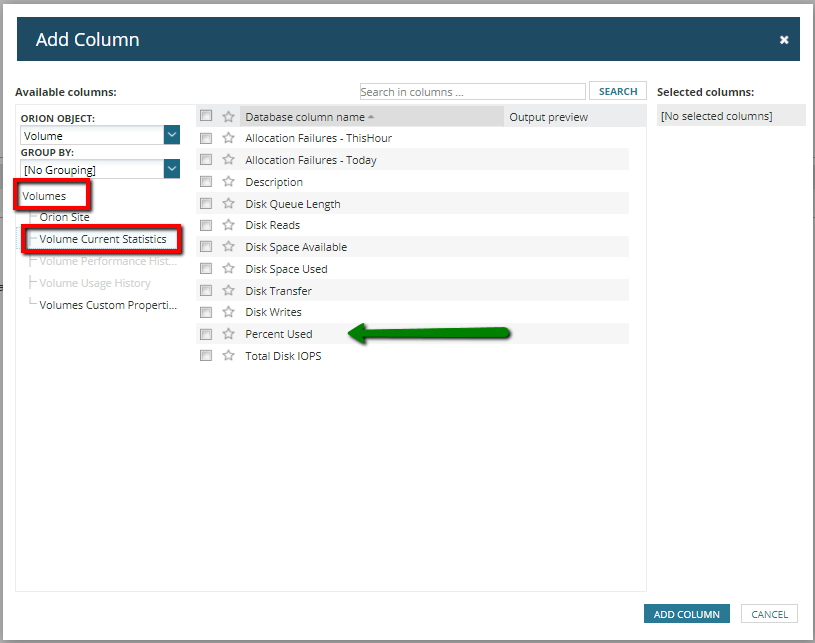Tick the Disk Queue Length checkbox
The height and width of the screenshot is (643, 815).
coord(206,203)
